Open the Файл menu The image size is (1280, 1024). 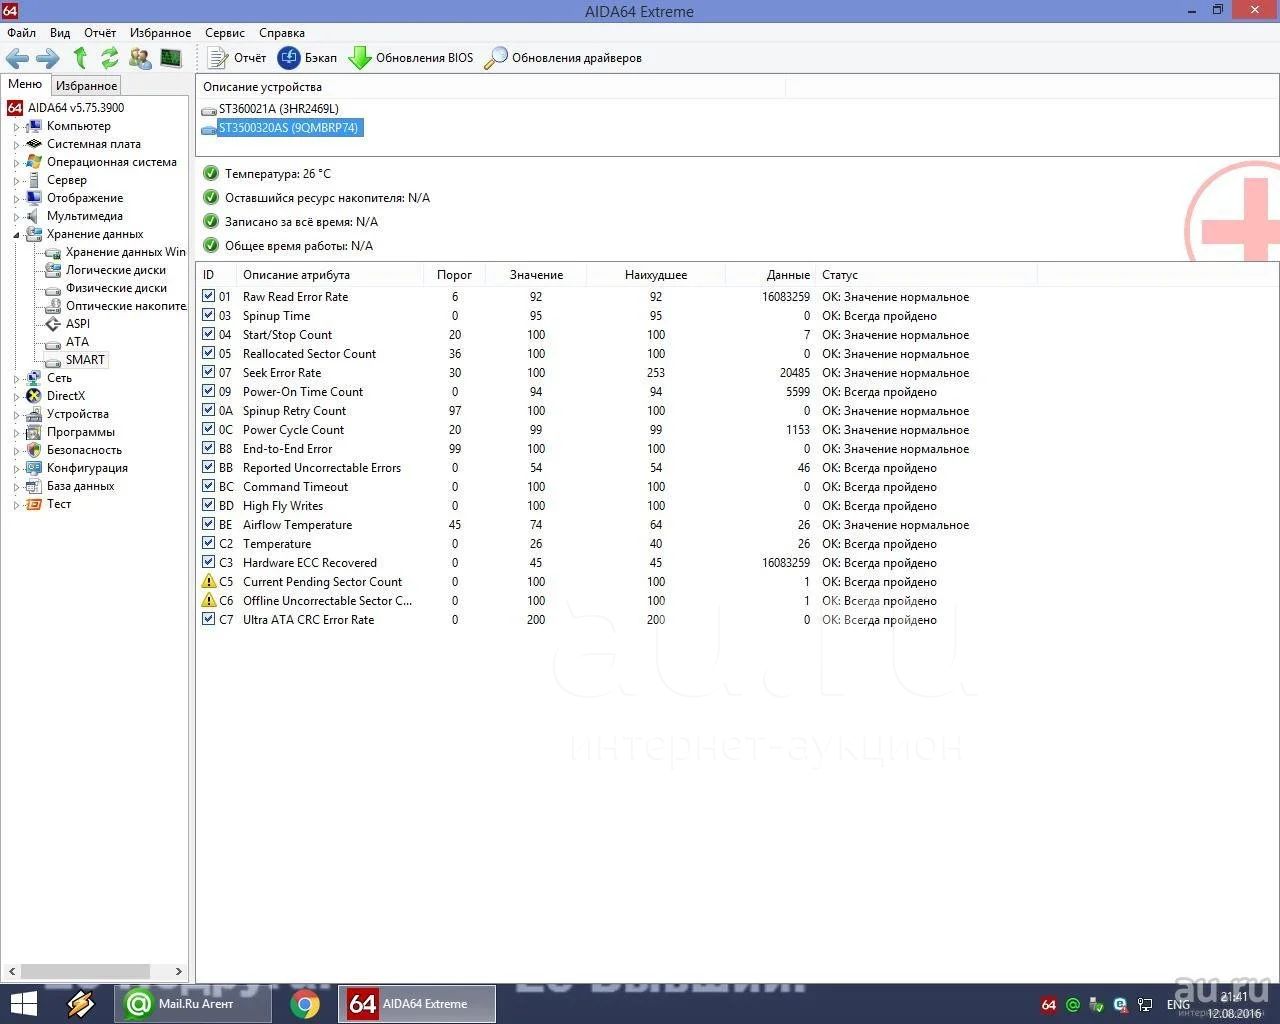tap(21, 33)
